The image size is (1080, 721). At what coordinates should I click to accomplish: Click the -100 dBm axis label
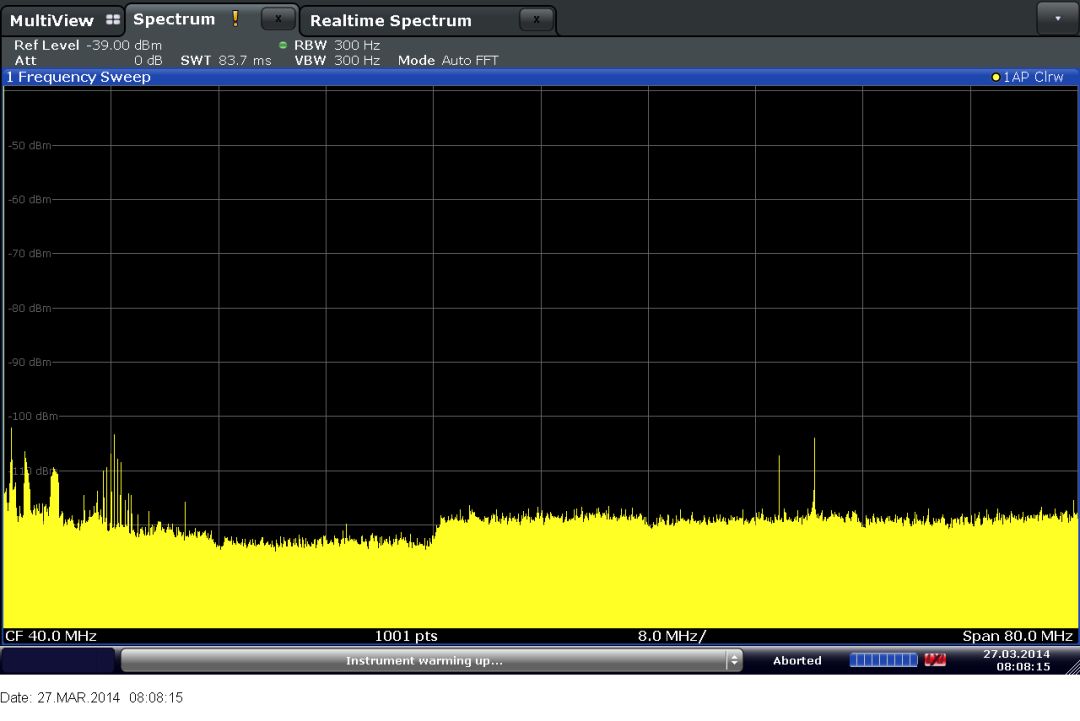tap(33, 416)
